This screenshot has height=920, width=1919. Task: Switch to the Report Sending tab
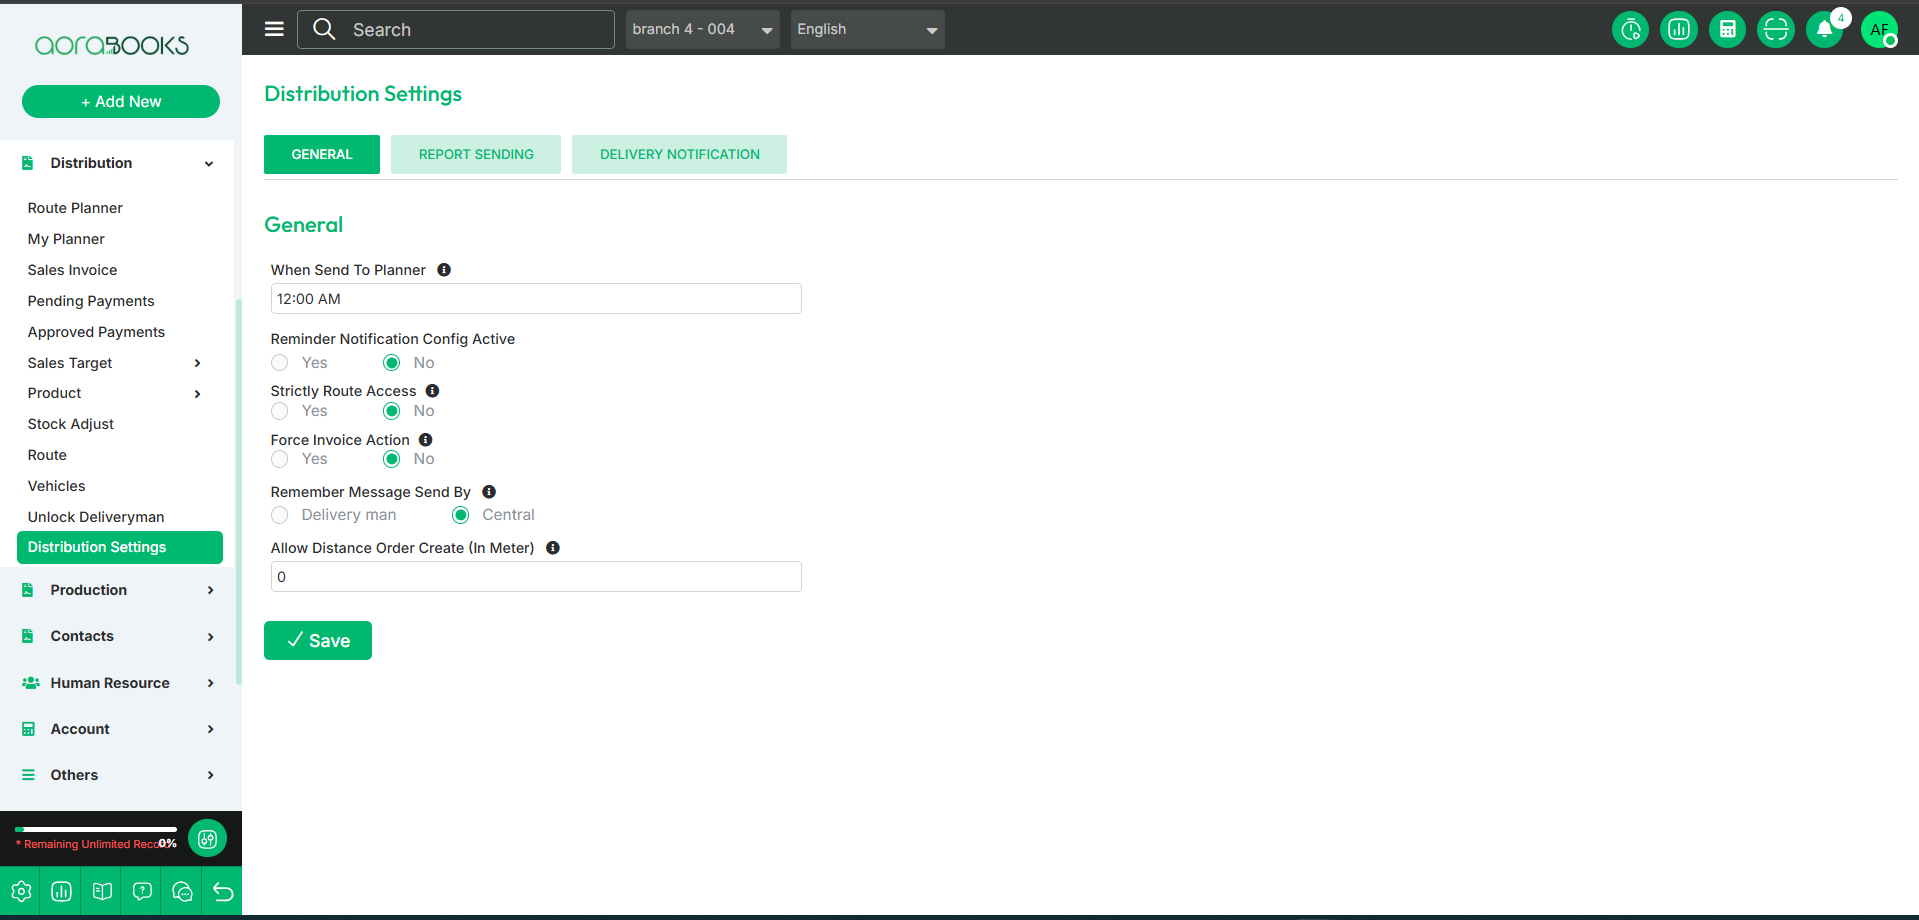coord(476,155)
